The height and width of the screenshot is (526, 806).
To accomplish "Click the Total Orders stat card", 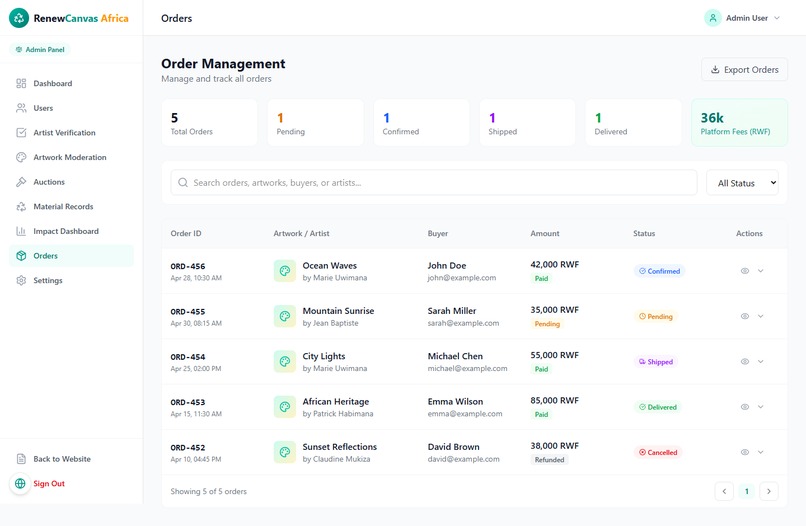I will pyautogui.click(x=210, y=122).
